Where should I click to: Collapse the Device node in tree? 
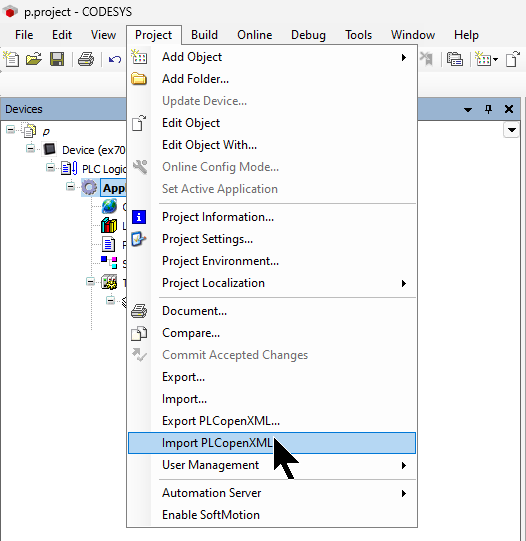tap(31, 149)
